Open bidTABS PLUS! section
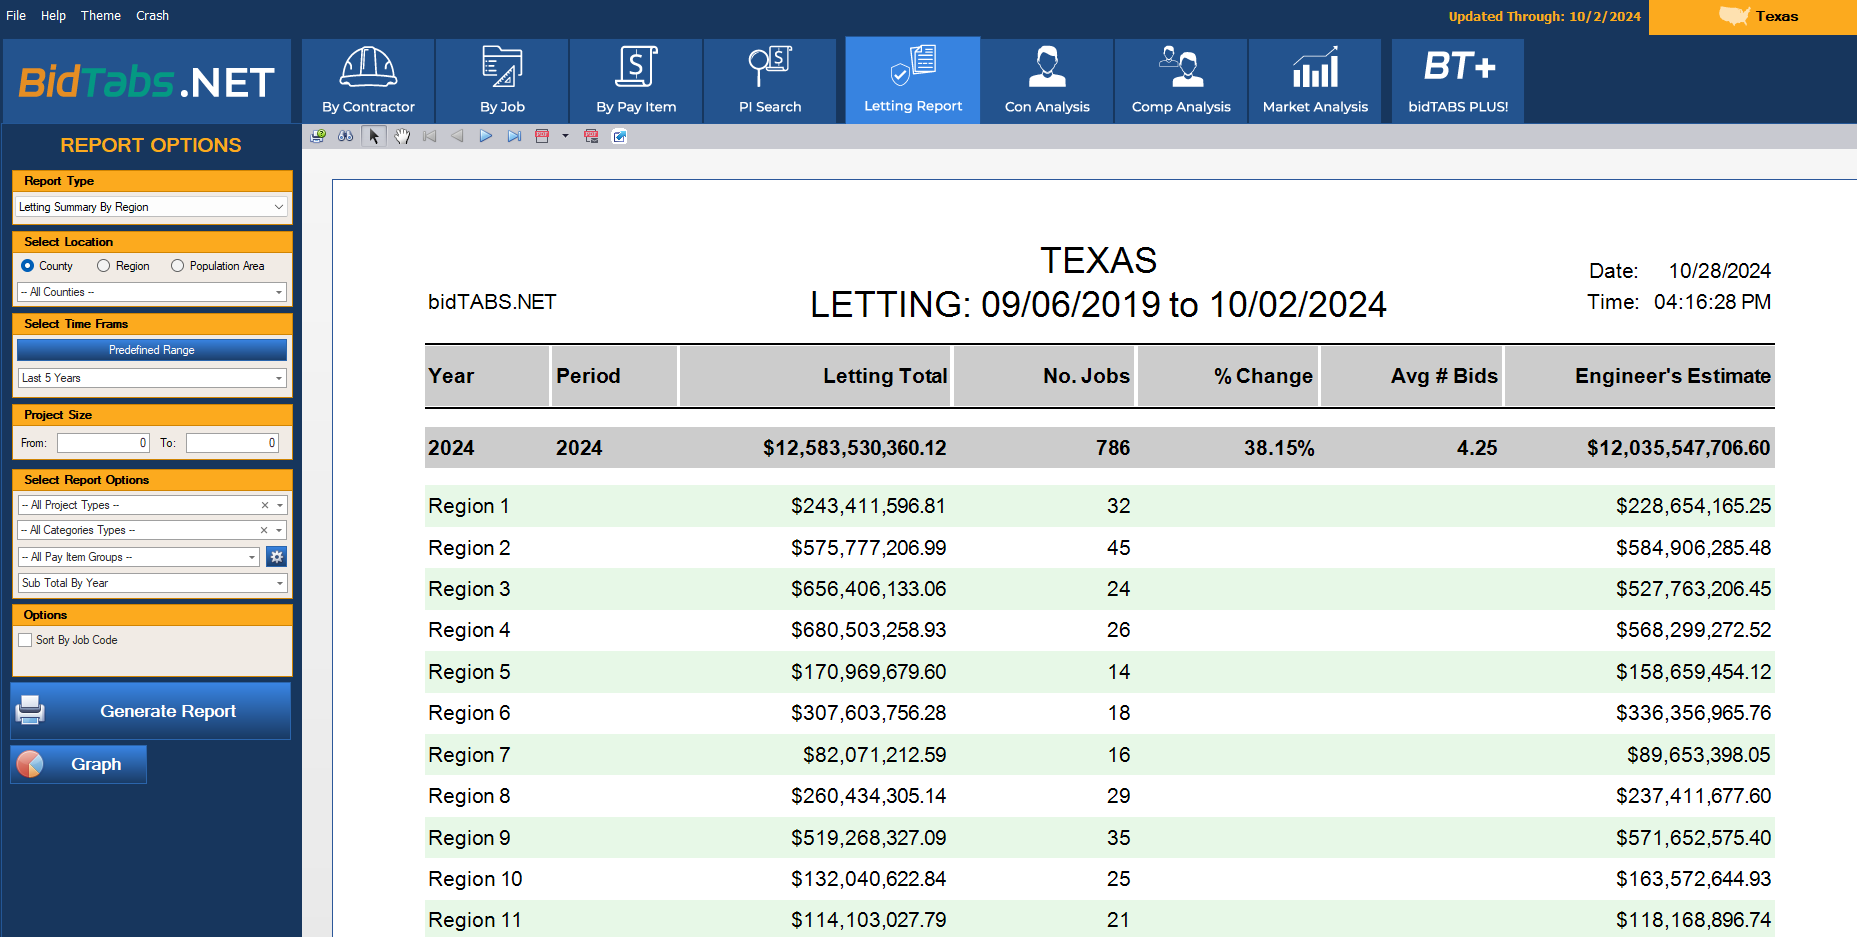 [1458, 81]
